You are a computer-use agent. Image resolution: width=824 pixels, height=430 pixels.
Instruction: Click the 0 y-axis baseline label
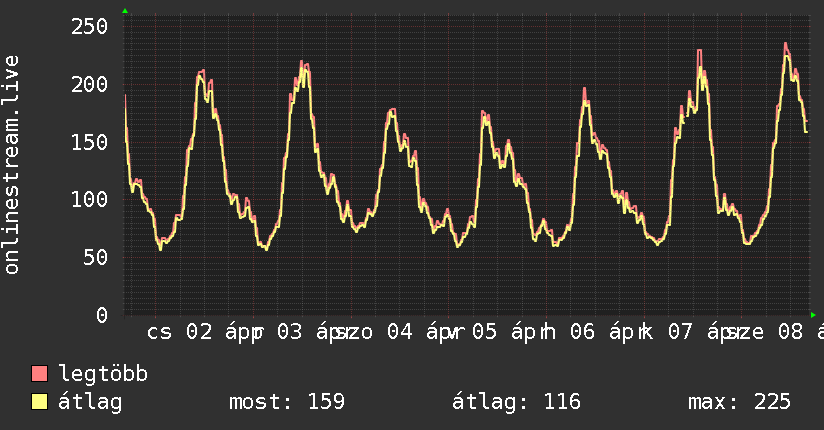[101, 315]
